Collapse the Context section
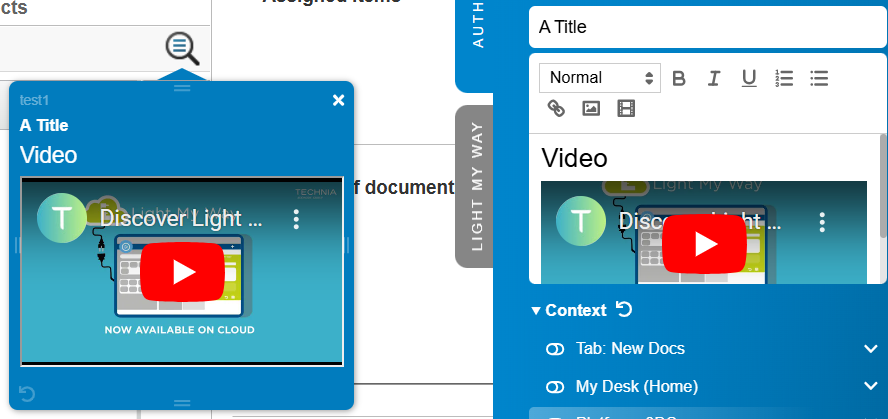This screenshot has height=419, width=888. click(x=536, y=311)
